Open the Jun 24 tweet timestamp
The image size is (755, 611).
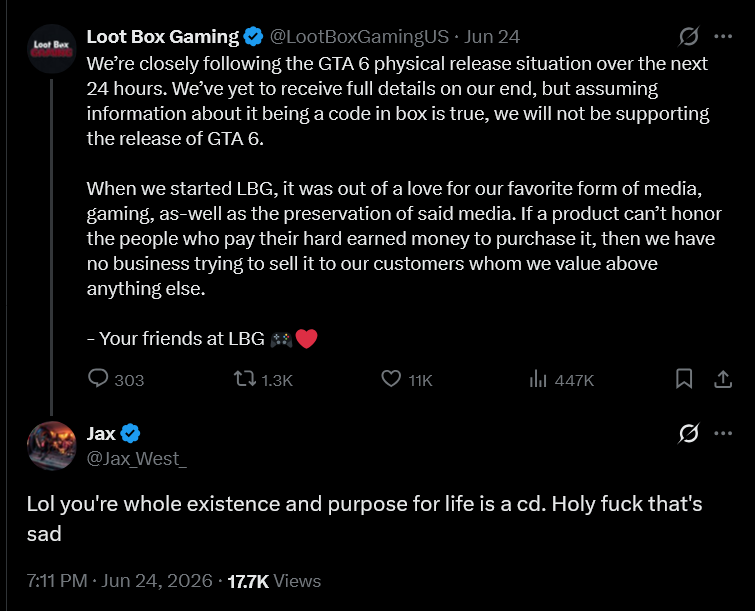tap(492, 37)
